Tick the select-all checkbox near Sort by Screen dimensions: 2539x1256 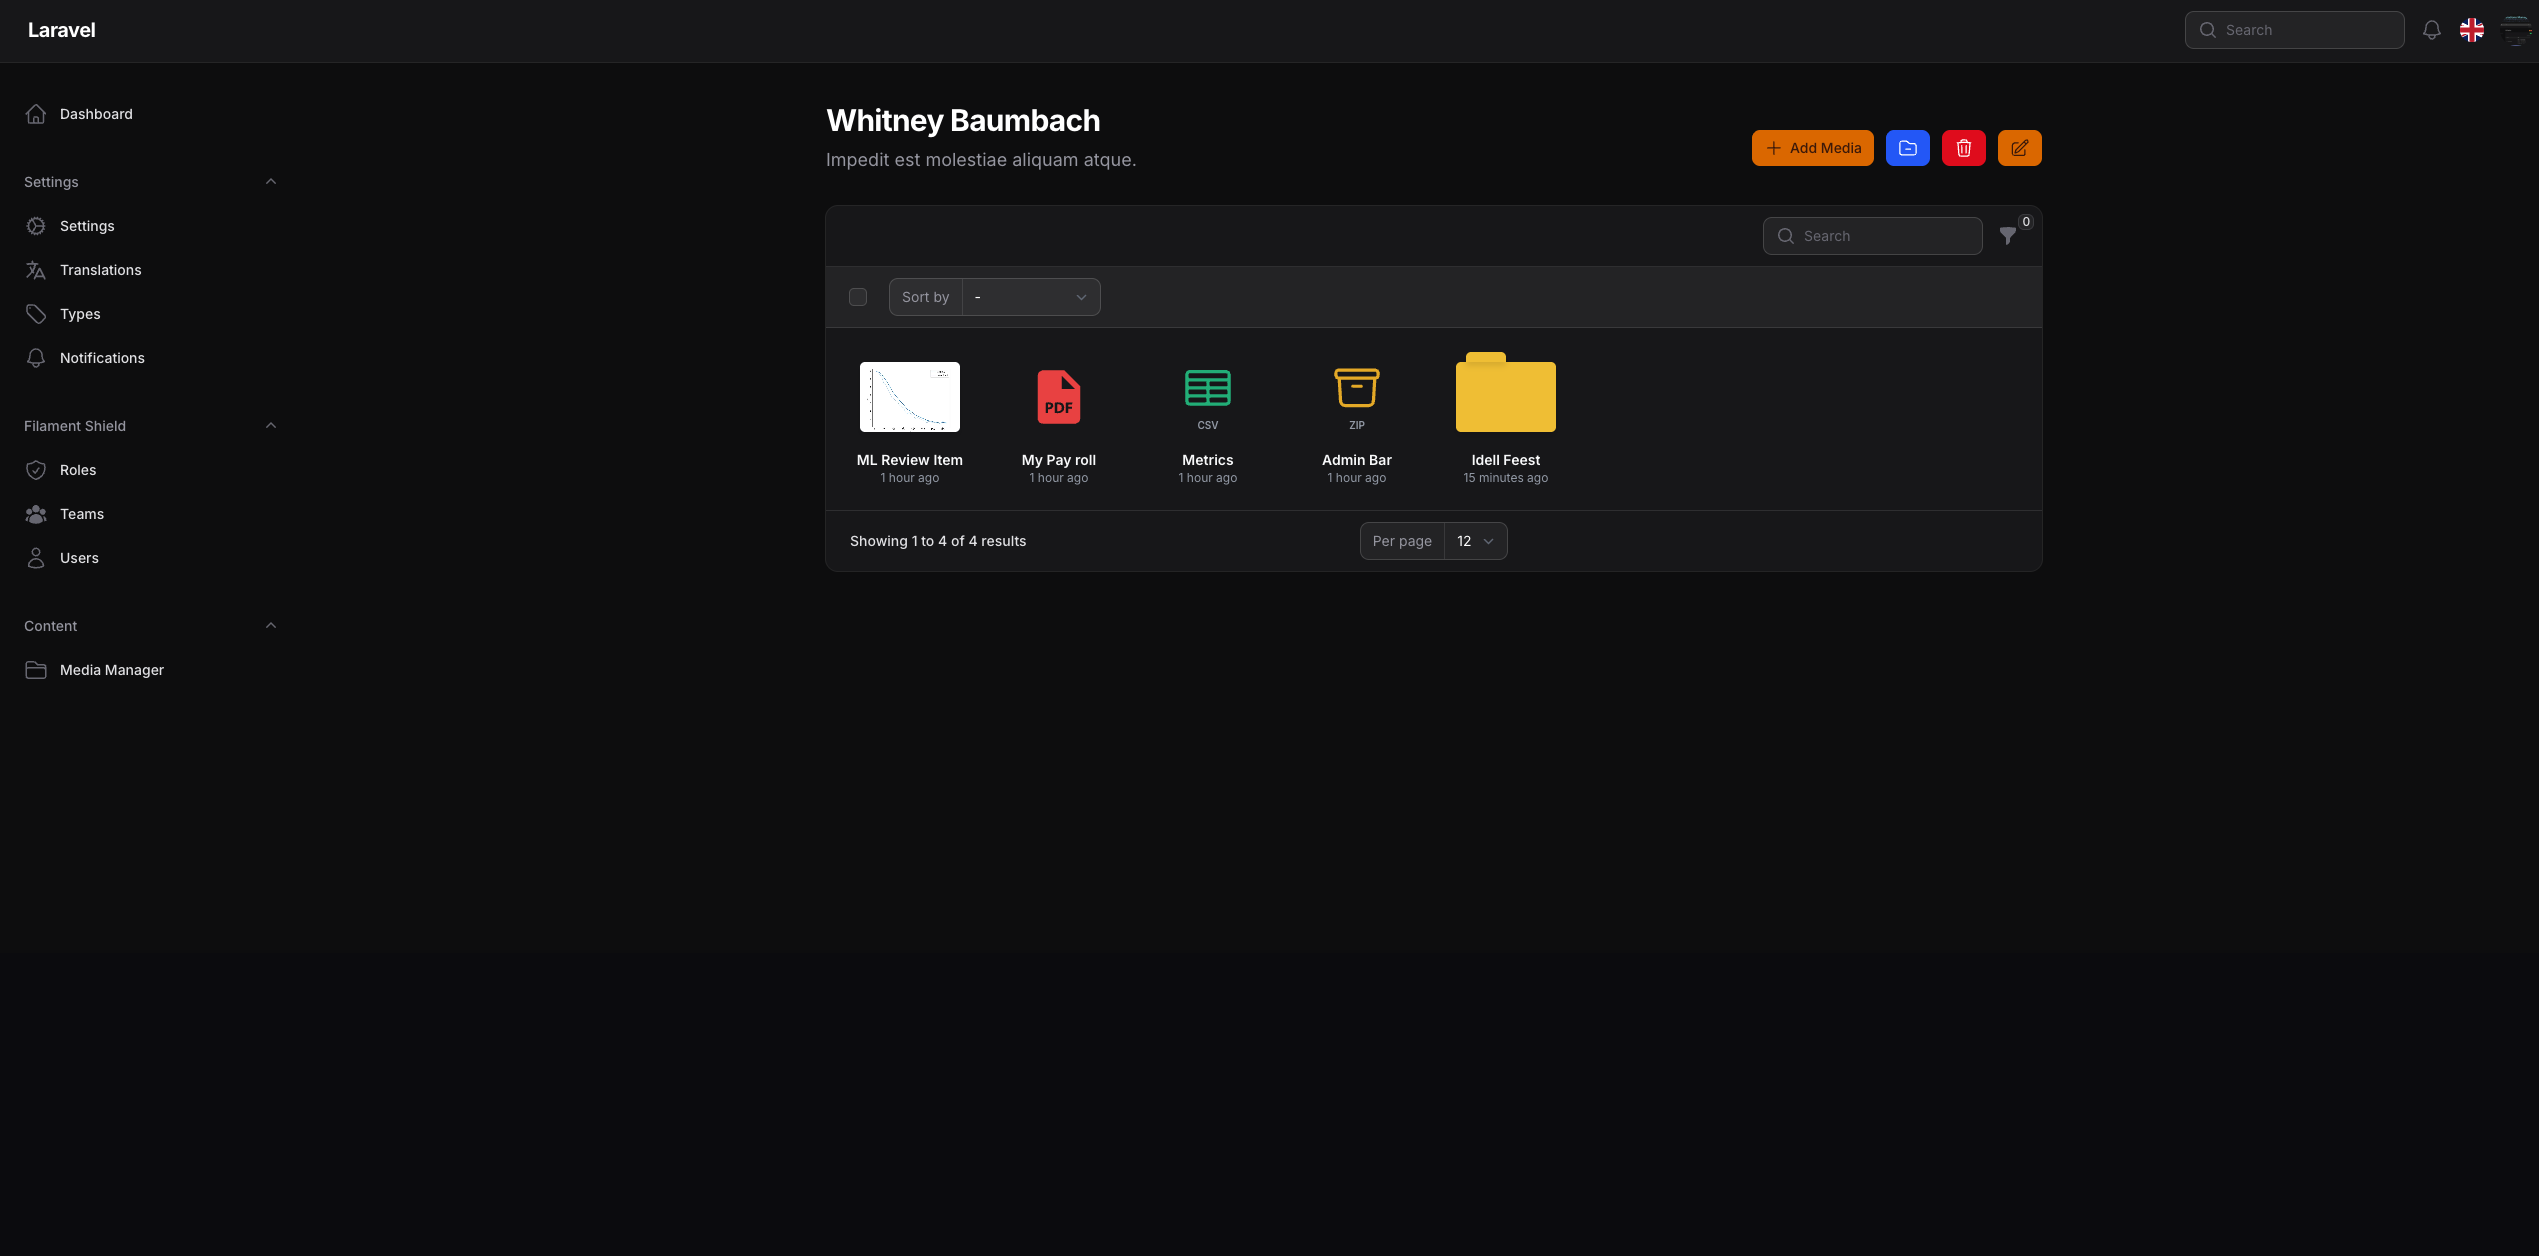point(858,297)
